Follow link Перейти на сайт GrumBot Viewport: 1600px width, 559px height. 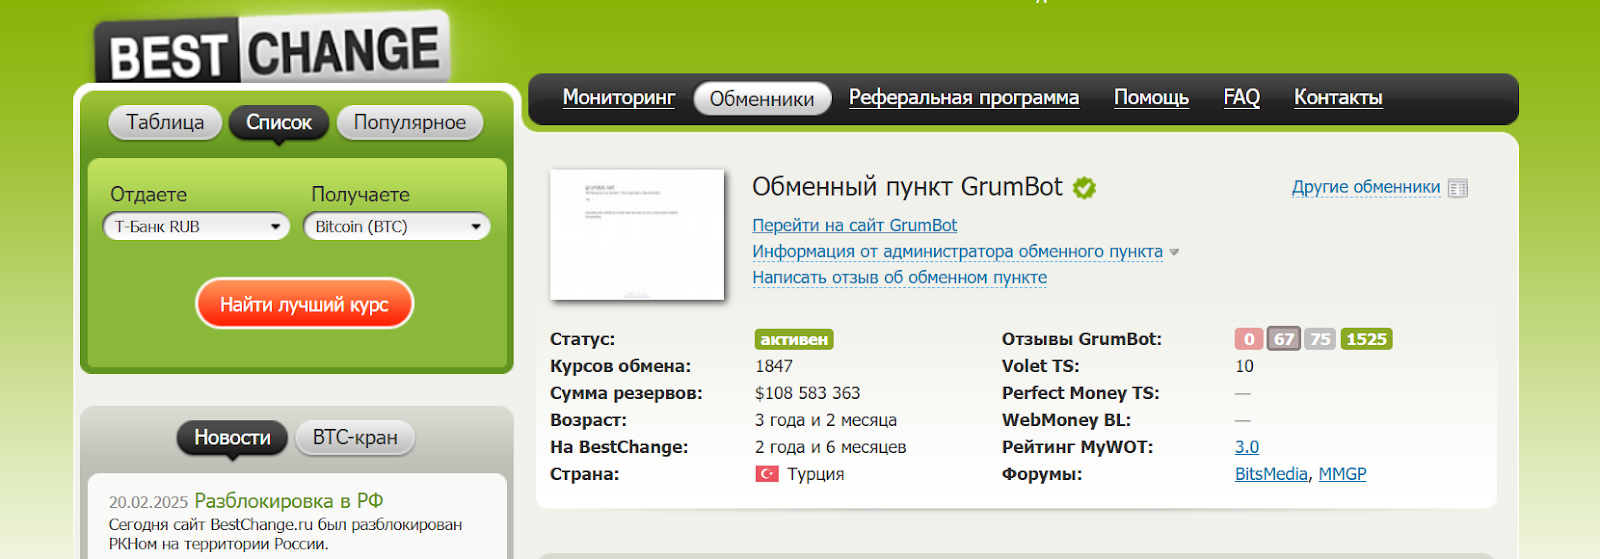[855, 226]
